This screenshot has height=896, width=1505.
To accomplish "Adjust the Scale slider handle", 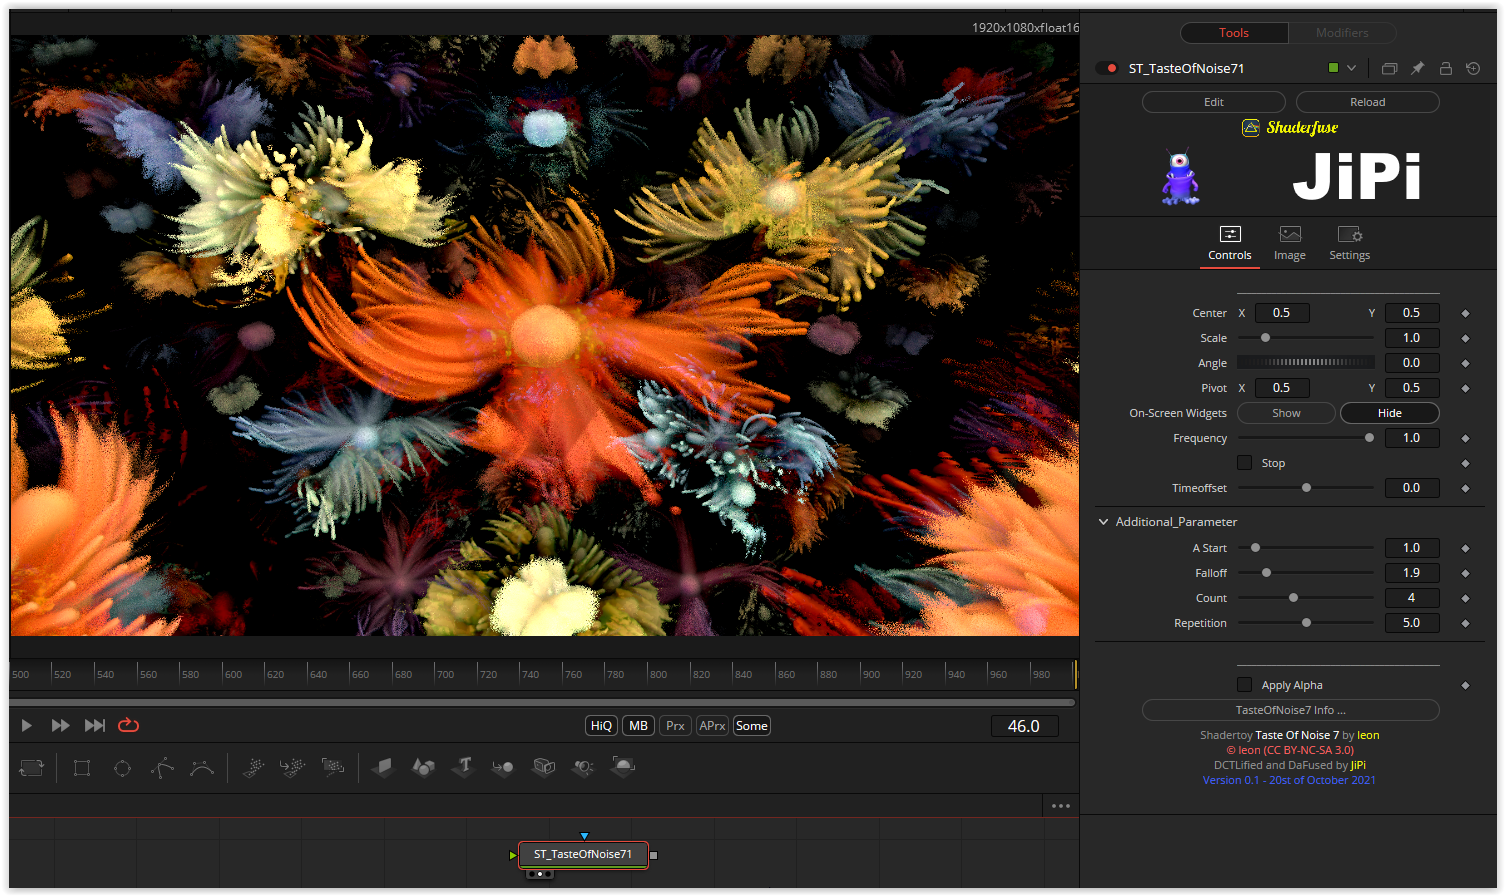I will tap(1265, 338).
